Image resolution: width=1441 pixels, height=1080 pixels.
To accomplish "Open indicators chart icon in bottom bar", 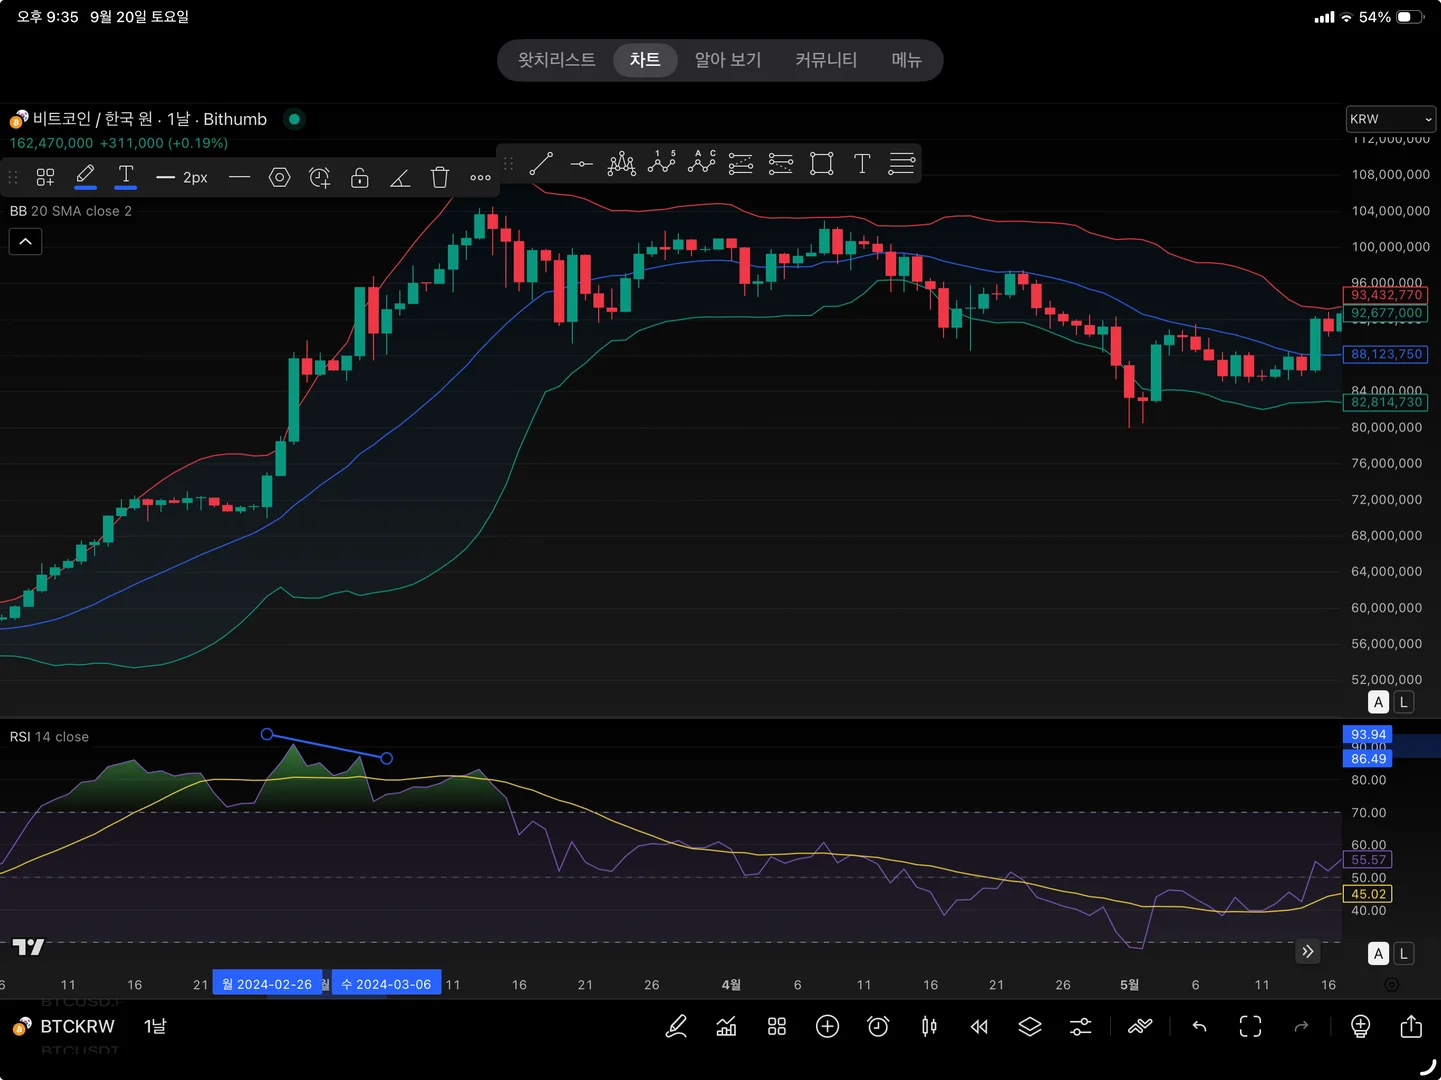I will tap(727, 1026).
